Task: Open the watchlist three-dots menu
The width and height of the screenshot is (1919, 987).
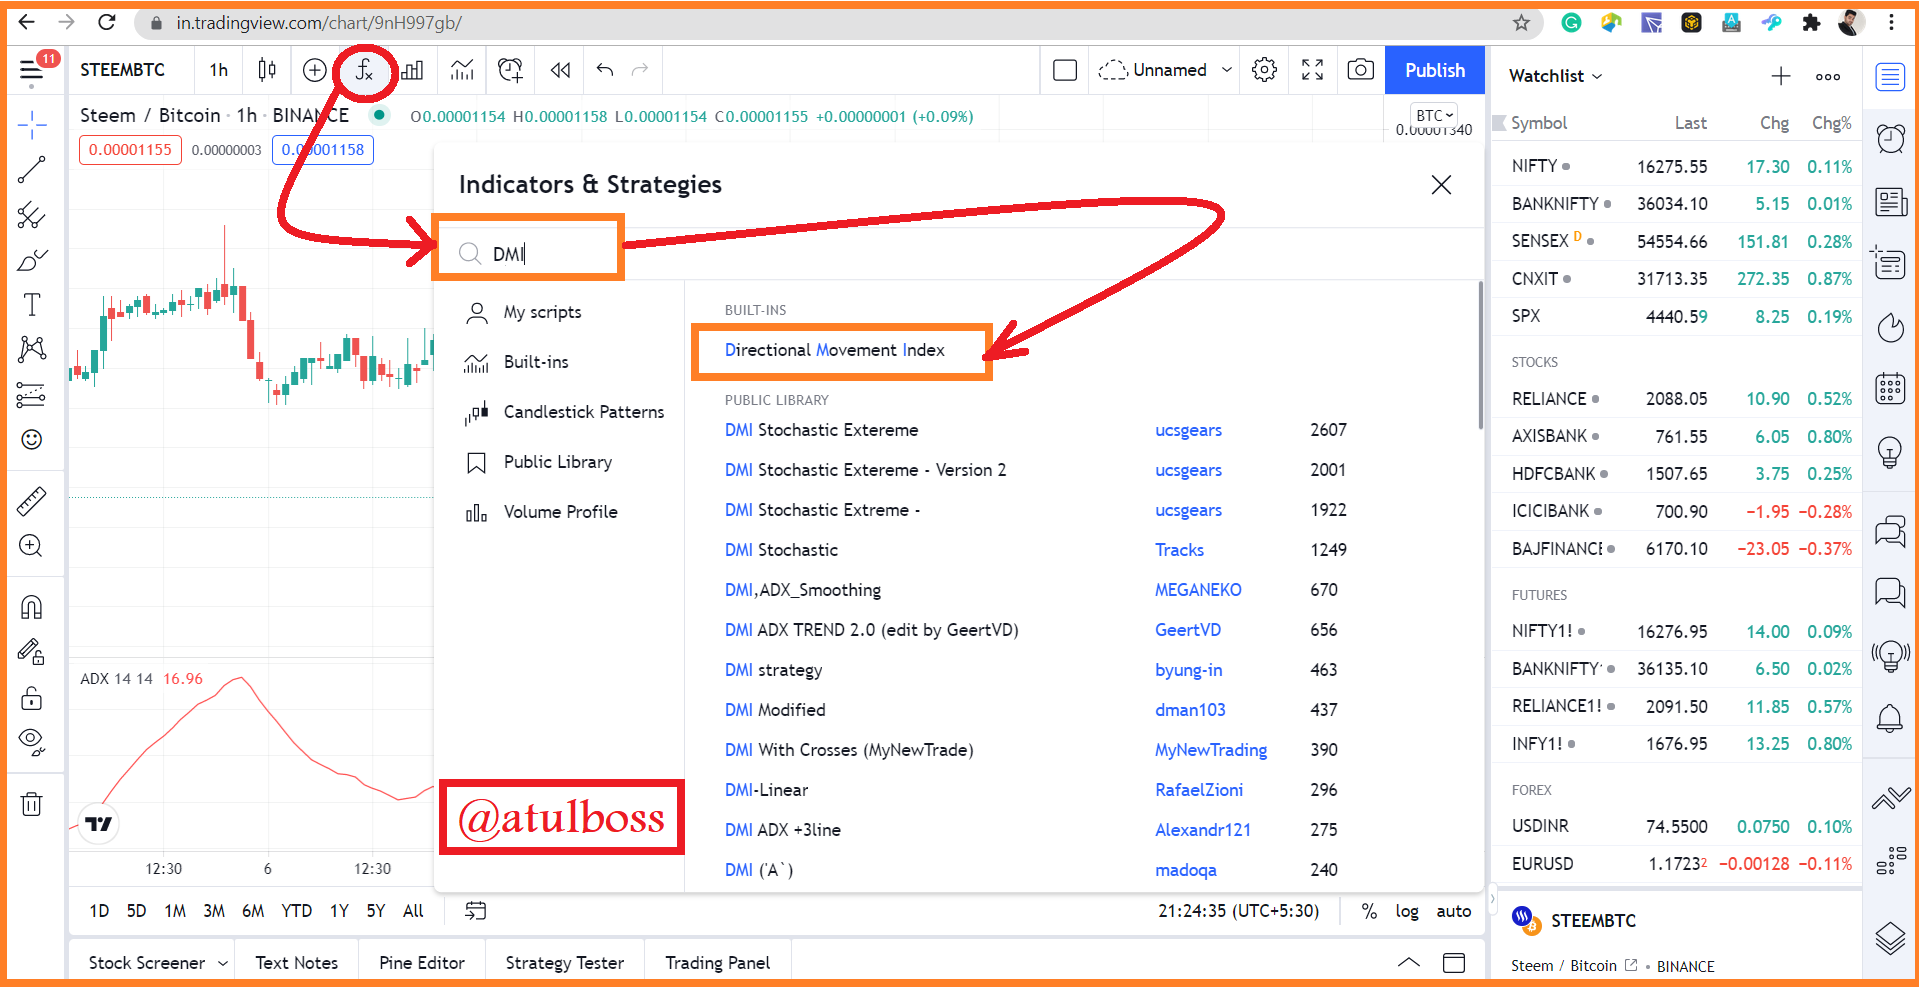Action: [x=1828, y=76]
